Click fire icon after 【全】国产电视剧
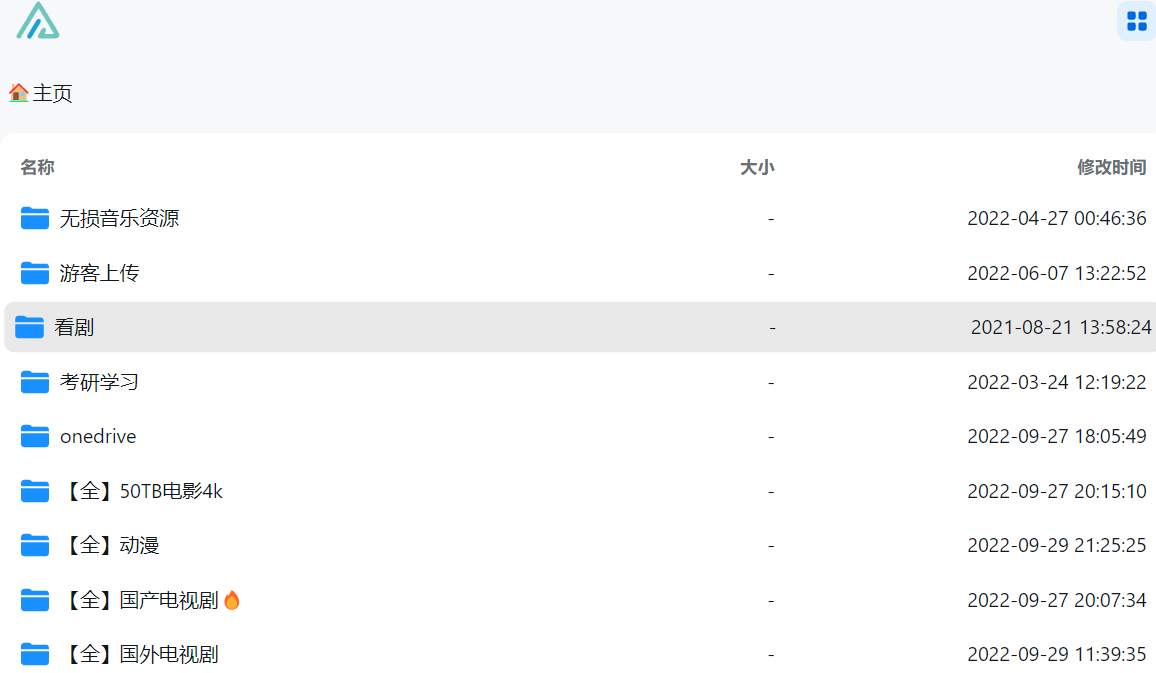The width and height of the screenshot is (1156, 673). click(232, 600)
